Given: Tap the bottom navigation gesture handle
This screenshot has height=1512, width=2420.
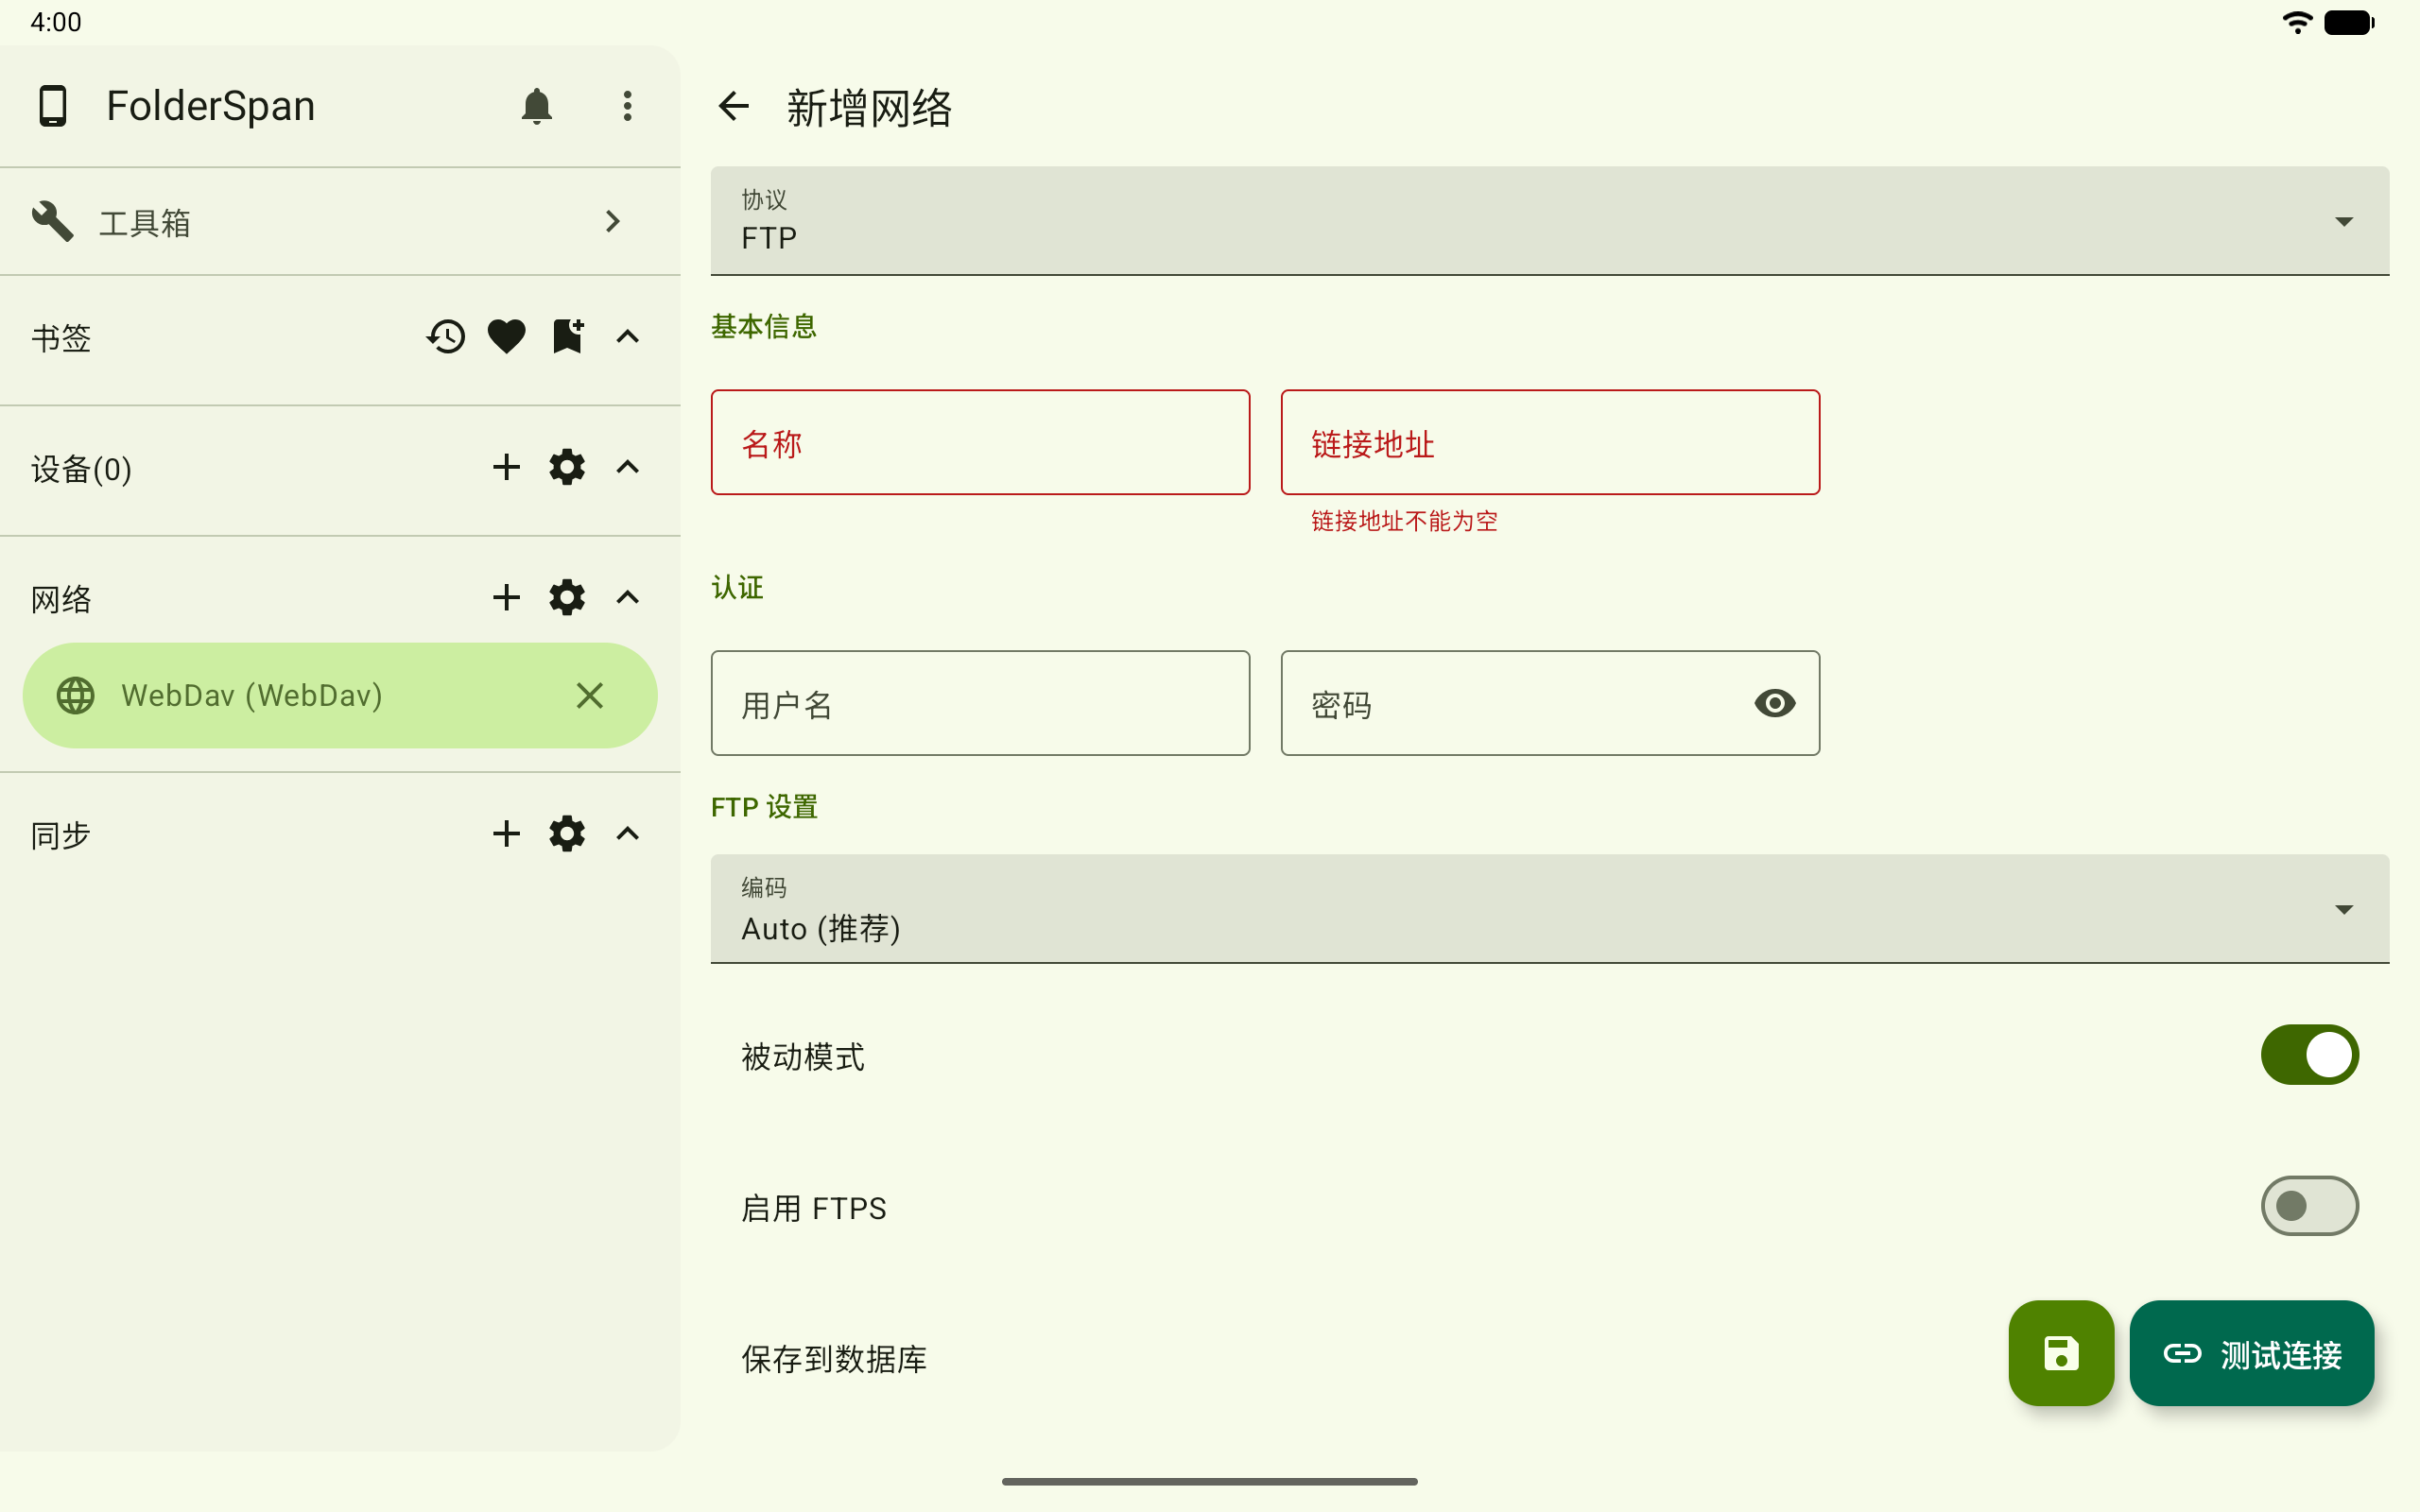Looking at the screenshot, I should pos(1210,1481).
